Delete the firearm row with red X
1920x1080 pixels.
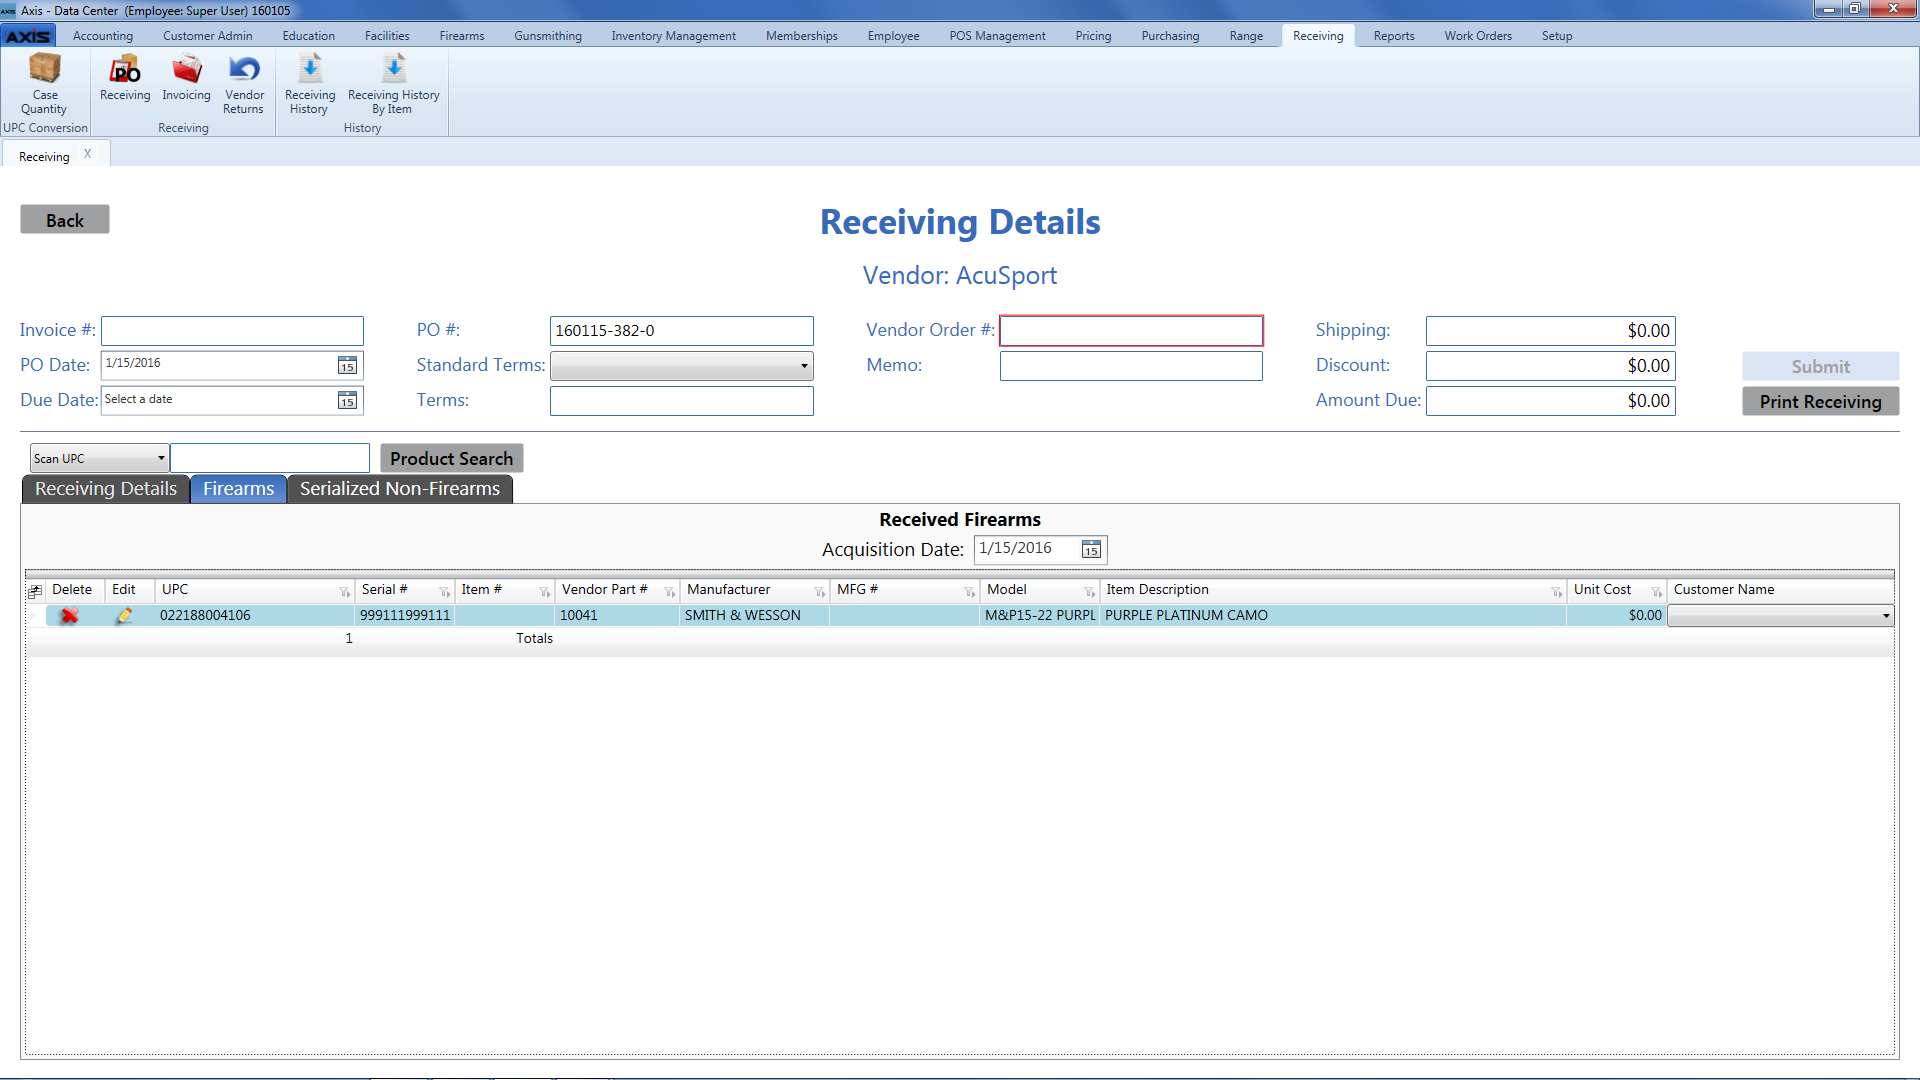coord(69,615)
